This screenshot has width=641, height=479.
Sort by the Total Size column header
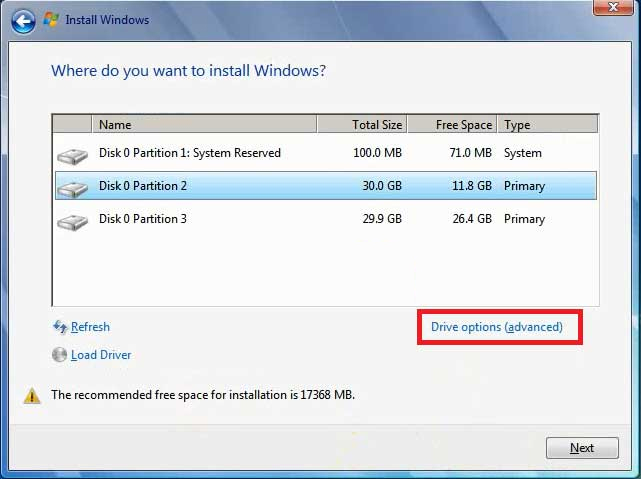[362, 124]
